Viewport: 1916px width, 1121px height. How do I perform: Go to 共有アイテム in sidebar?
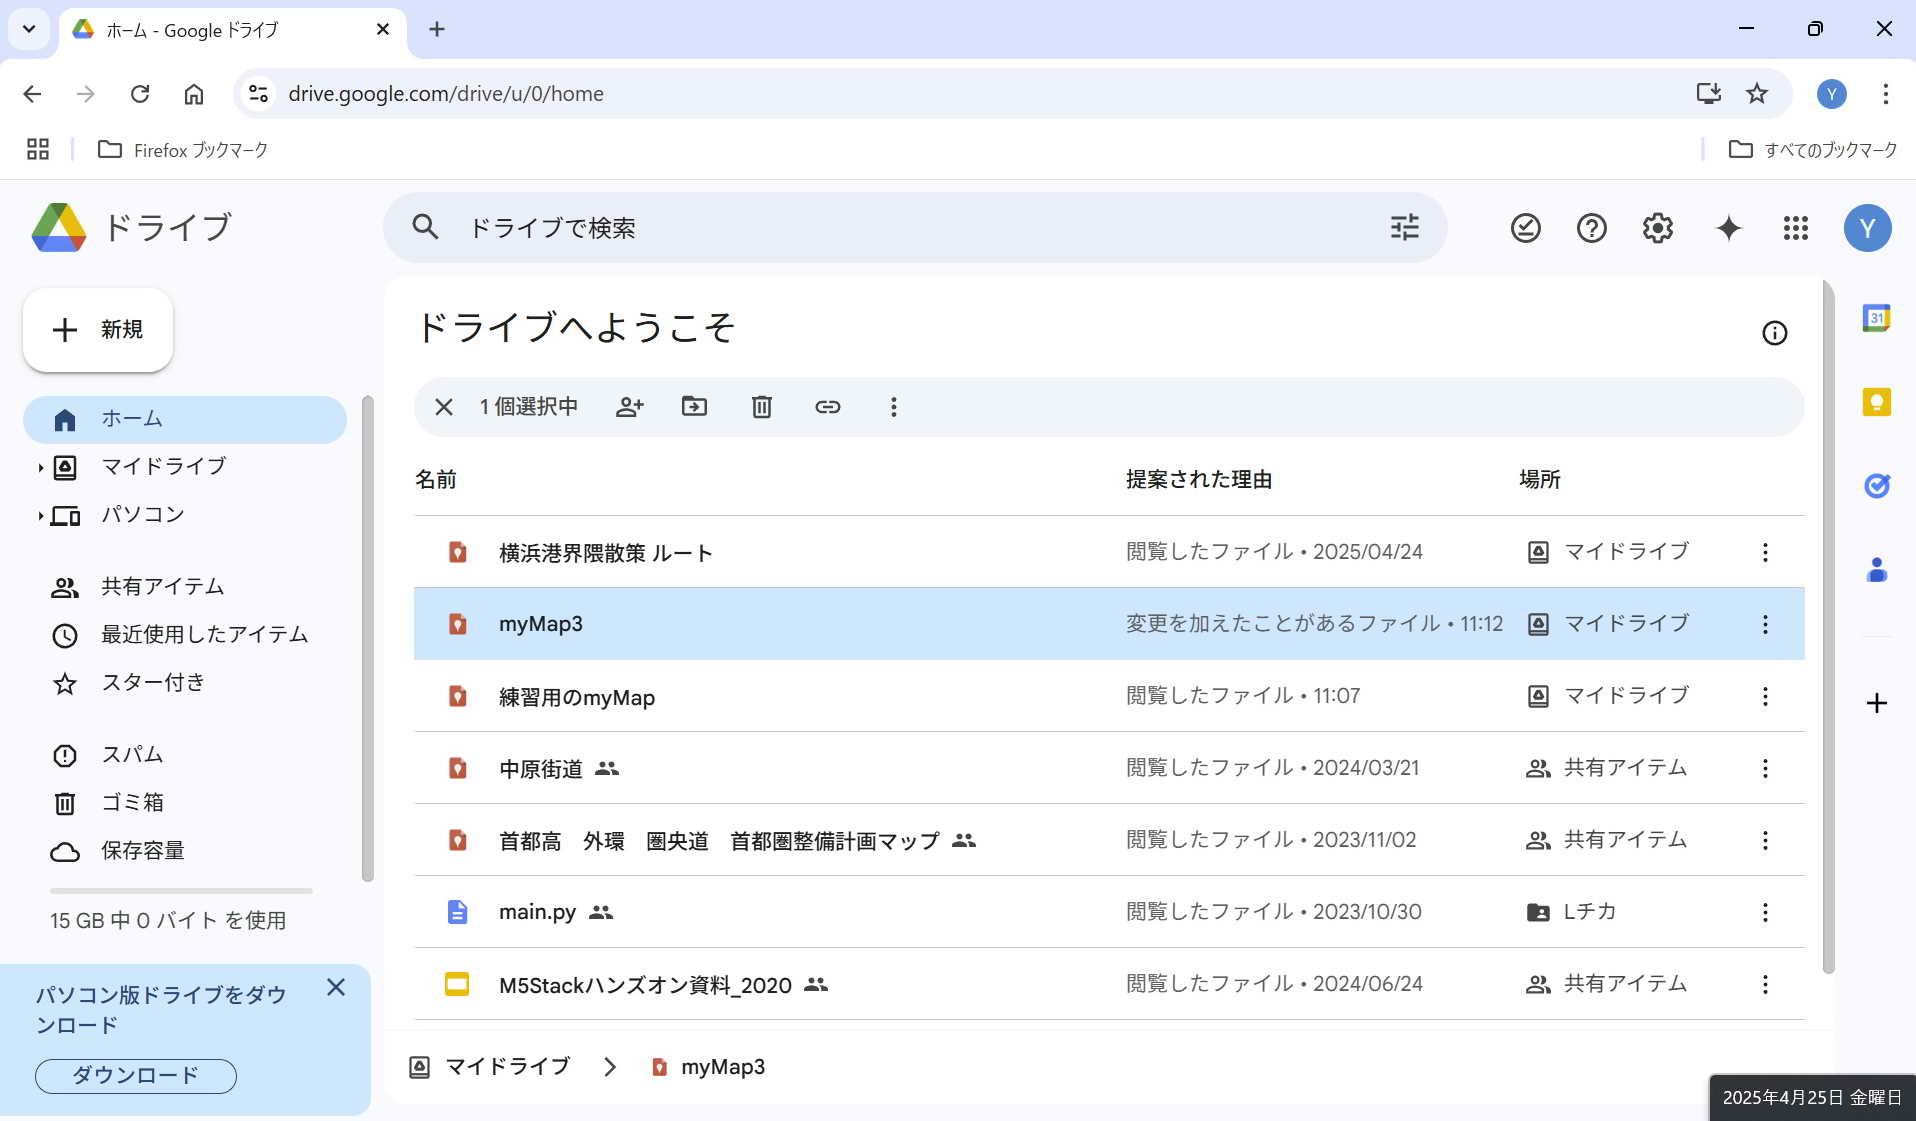click(x=162, y=587)
